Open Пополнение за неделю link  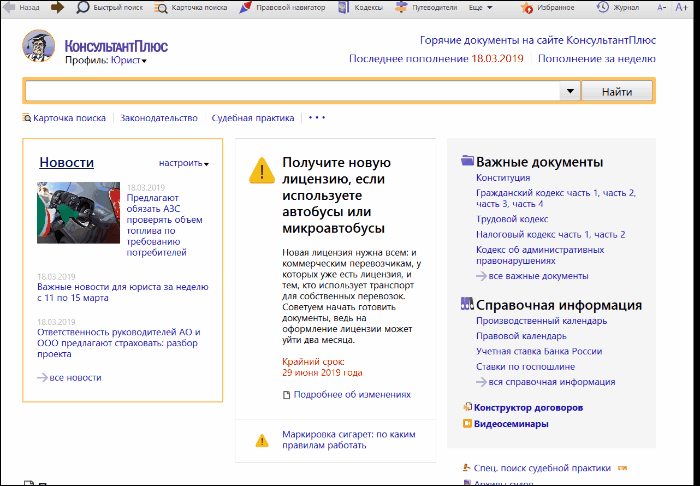tap(596, 58)
